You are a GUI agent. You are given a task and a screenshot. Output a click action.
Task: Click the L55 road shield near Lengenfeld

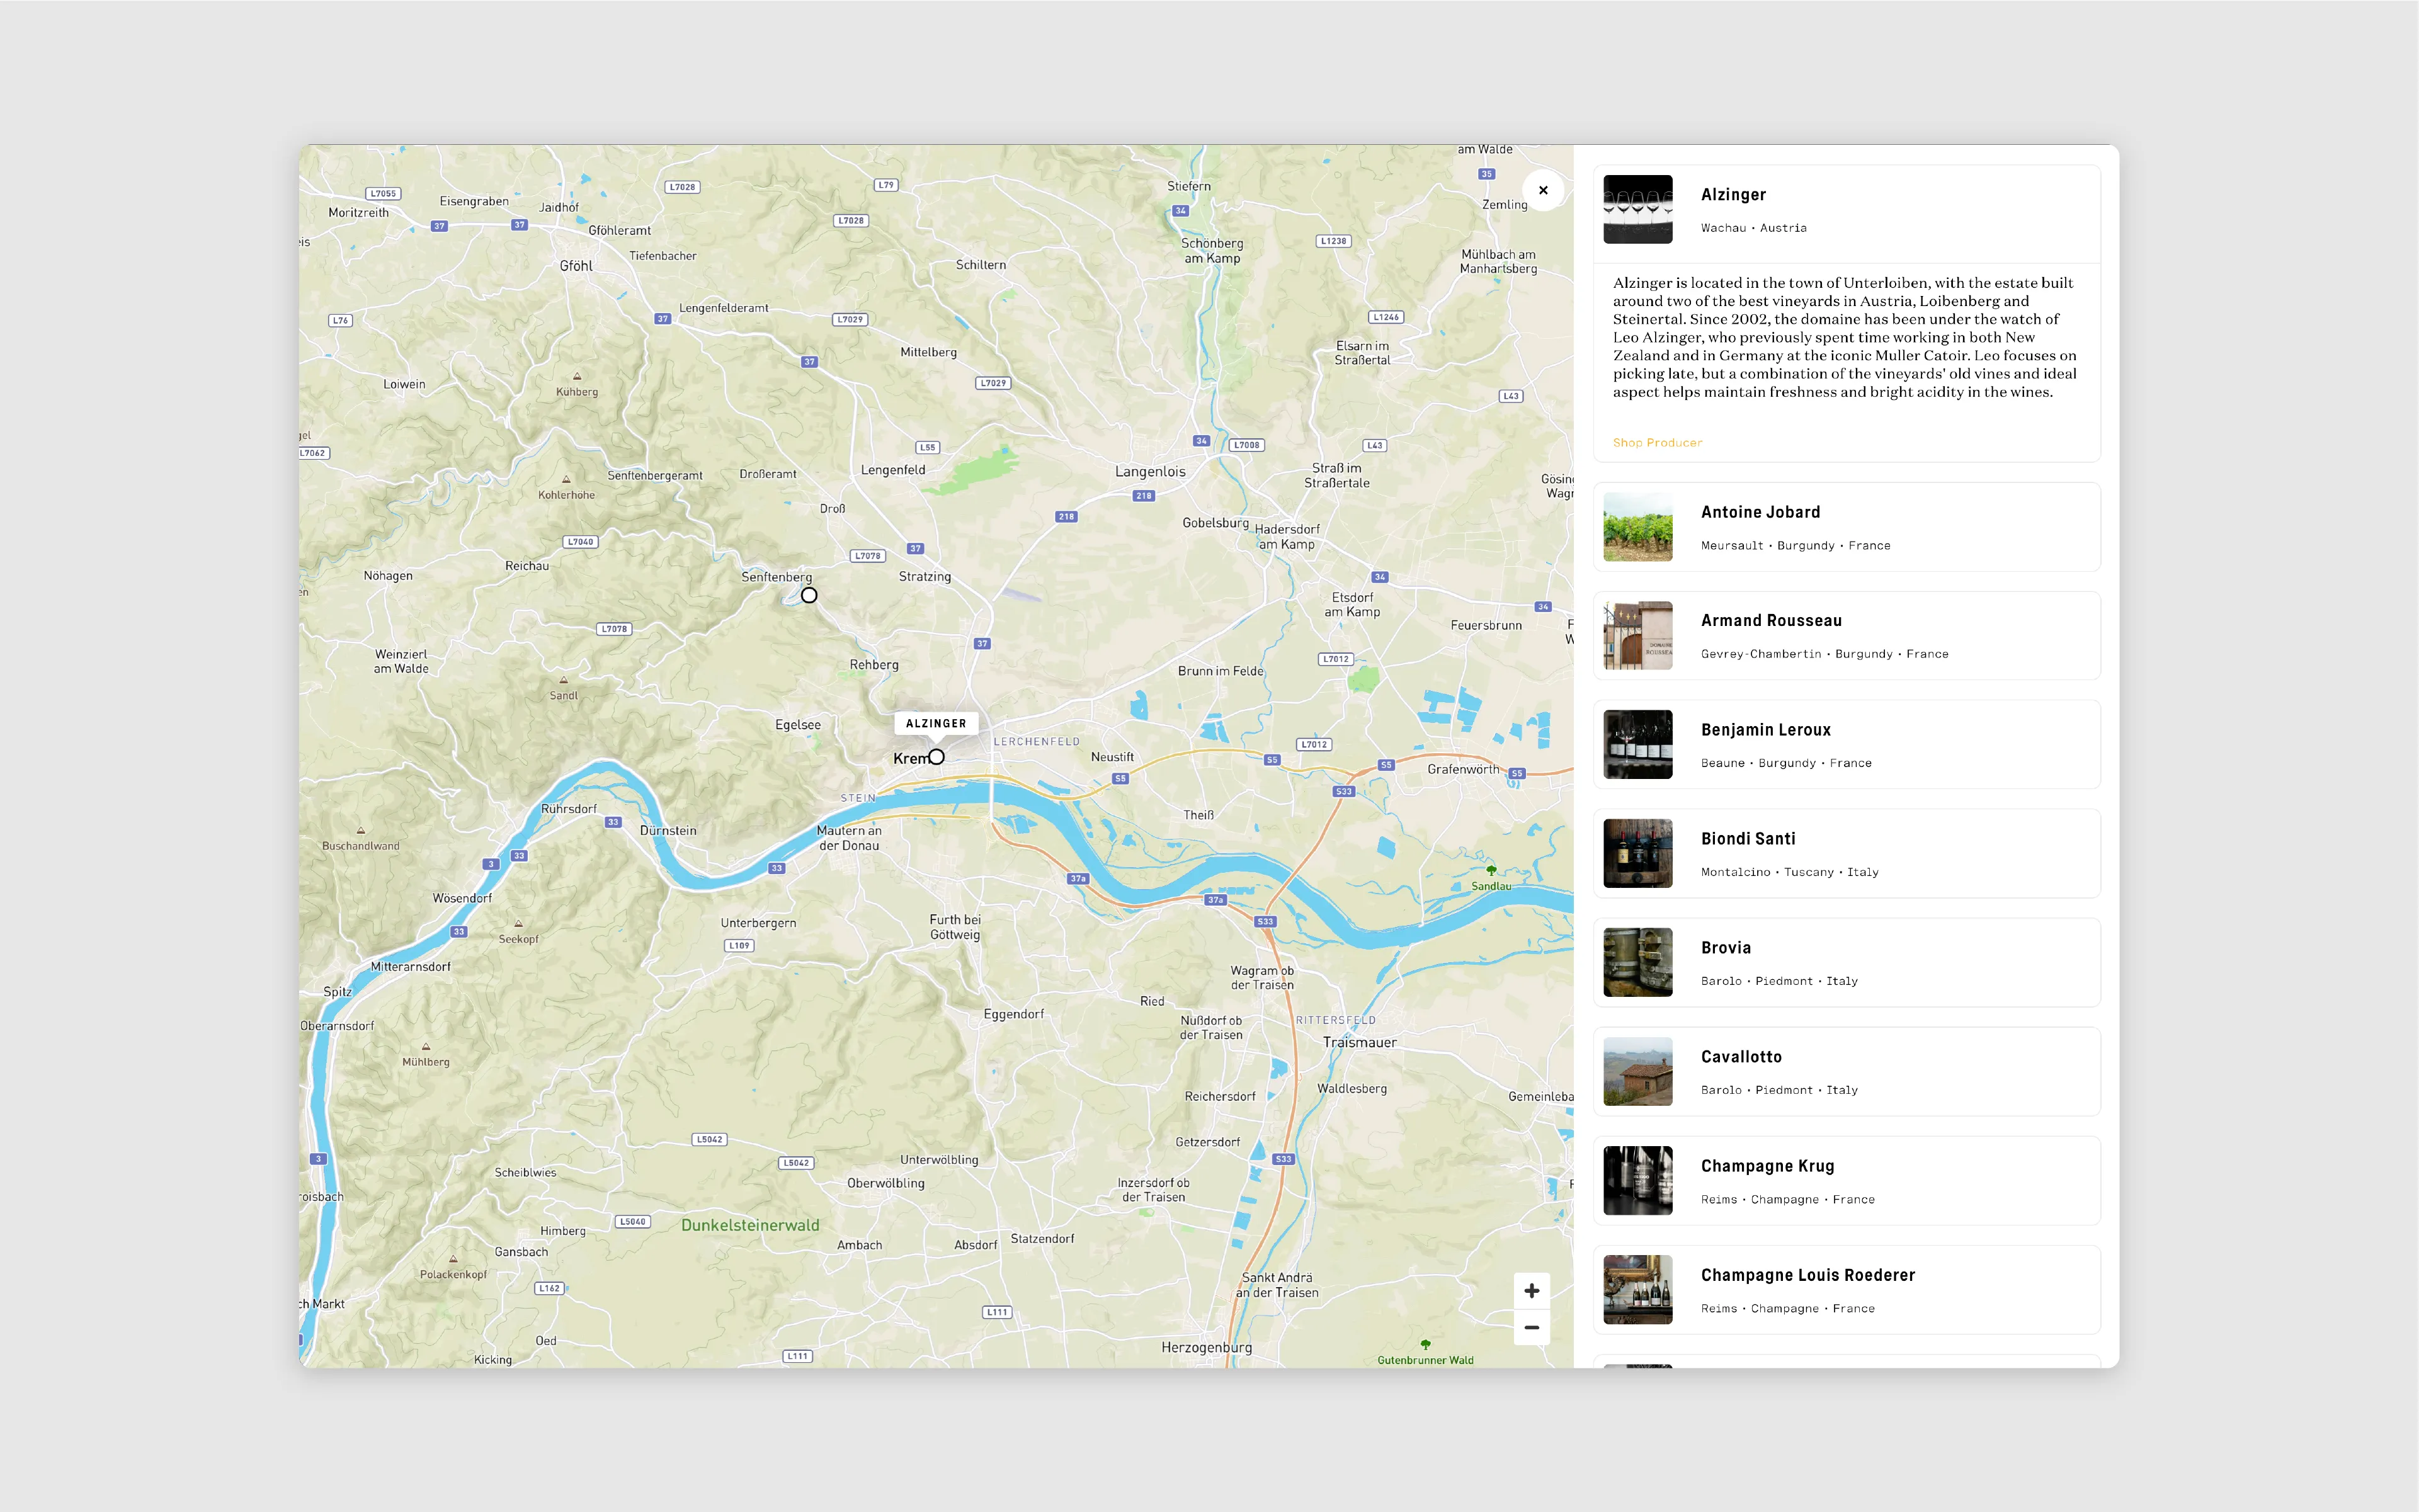click(x=928, y=448)
